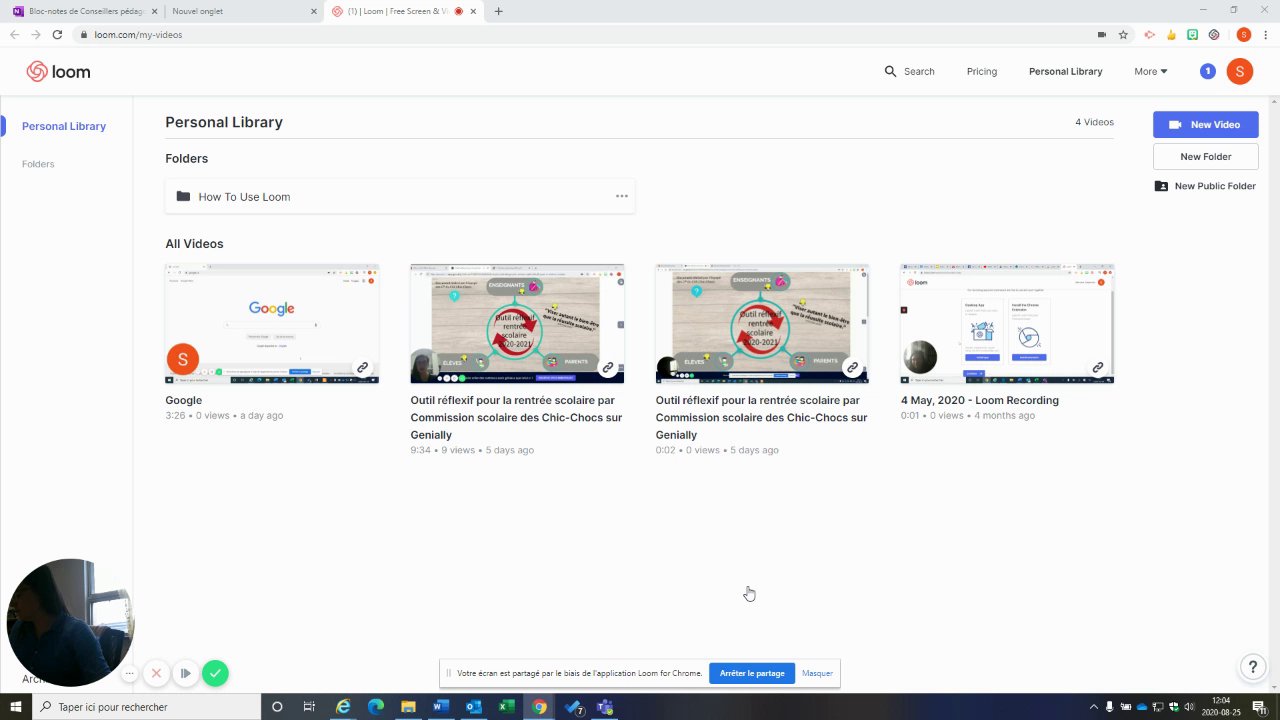The image size is (1280, 720).
Task: Open File Explorer from the taskbar
Action: (408, 707)
